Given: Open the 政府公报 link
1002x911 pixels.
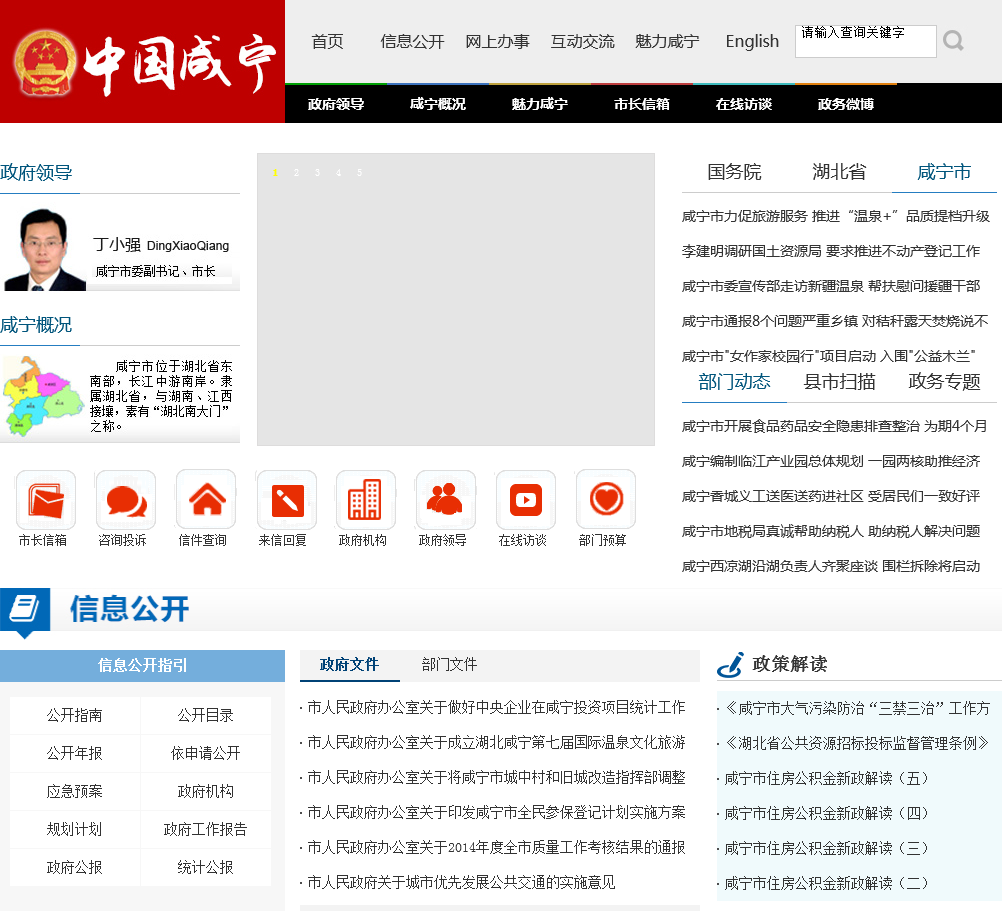Looking at the screenshot, I should pos(75,868).
